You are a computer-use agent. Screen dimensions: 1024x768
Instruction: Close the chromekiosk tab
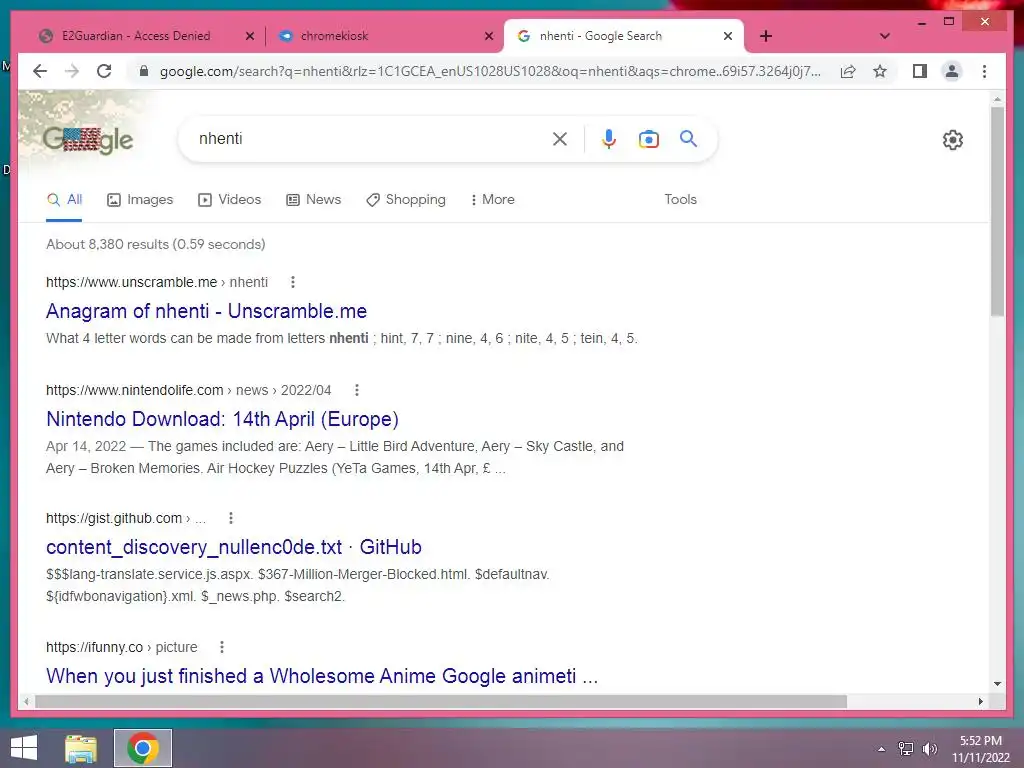488,36
